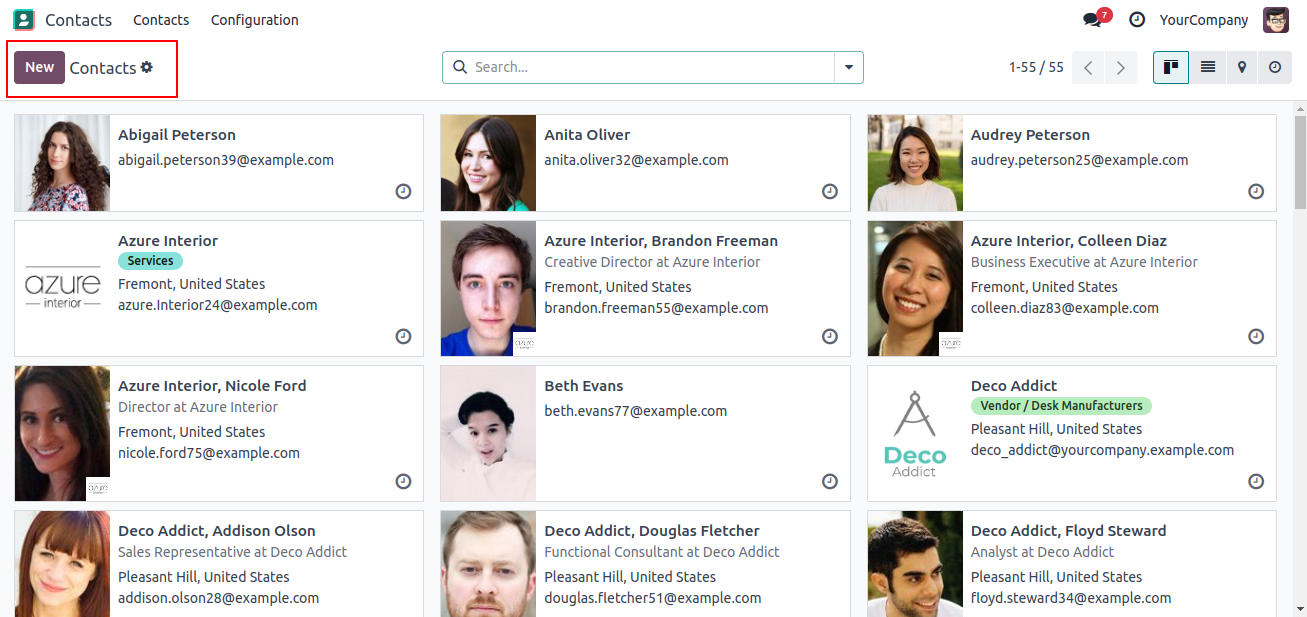Viewport: 1307px width, 617px height.
Task: Open the activities clock in top bar
Action: click(1137, 20)
